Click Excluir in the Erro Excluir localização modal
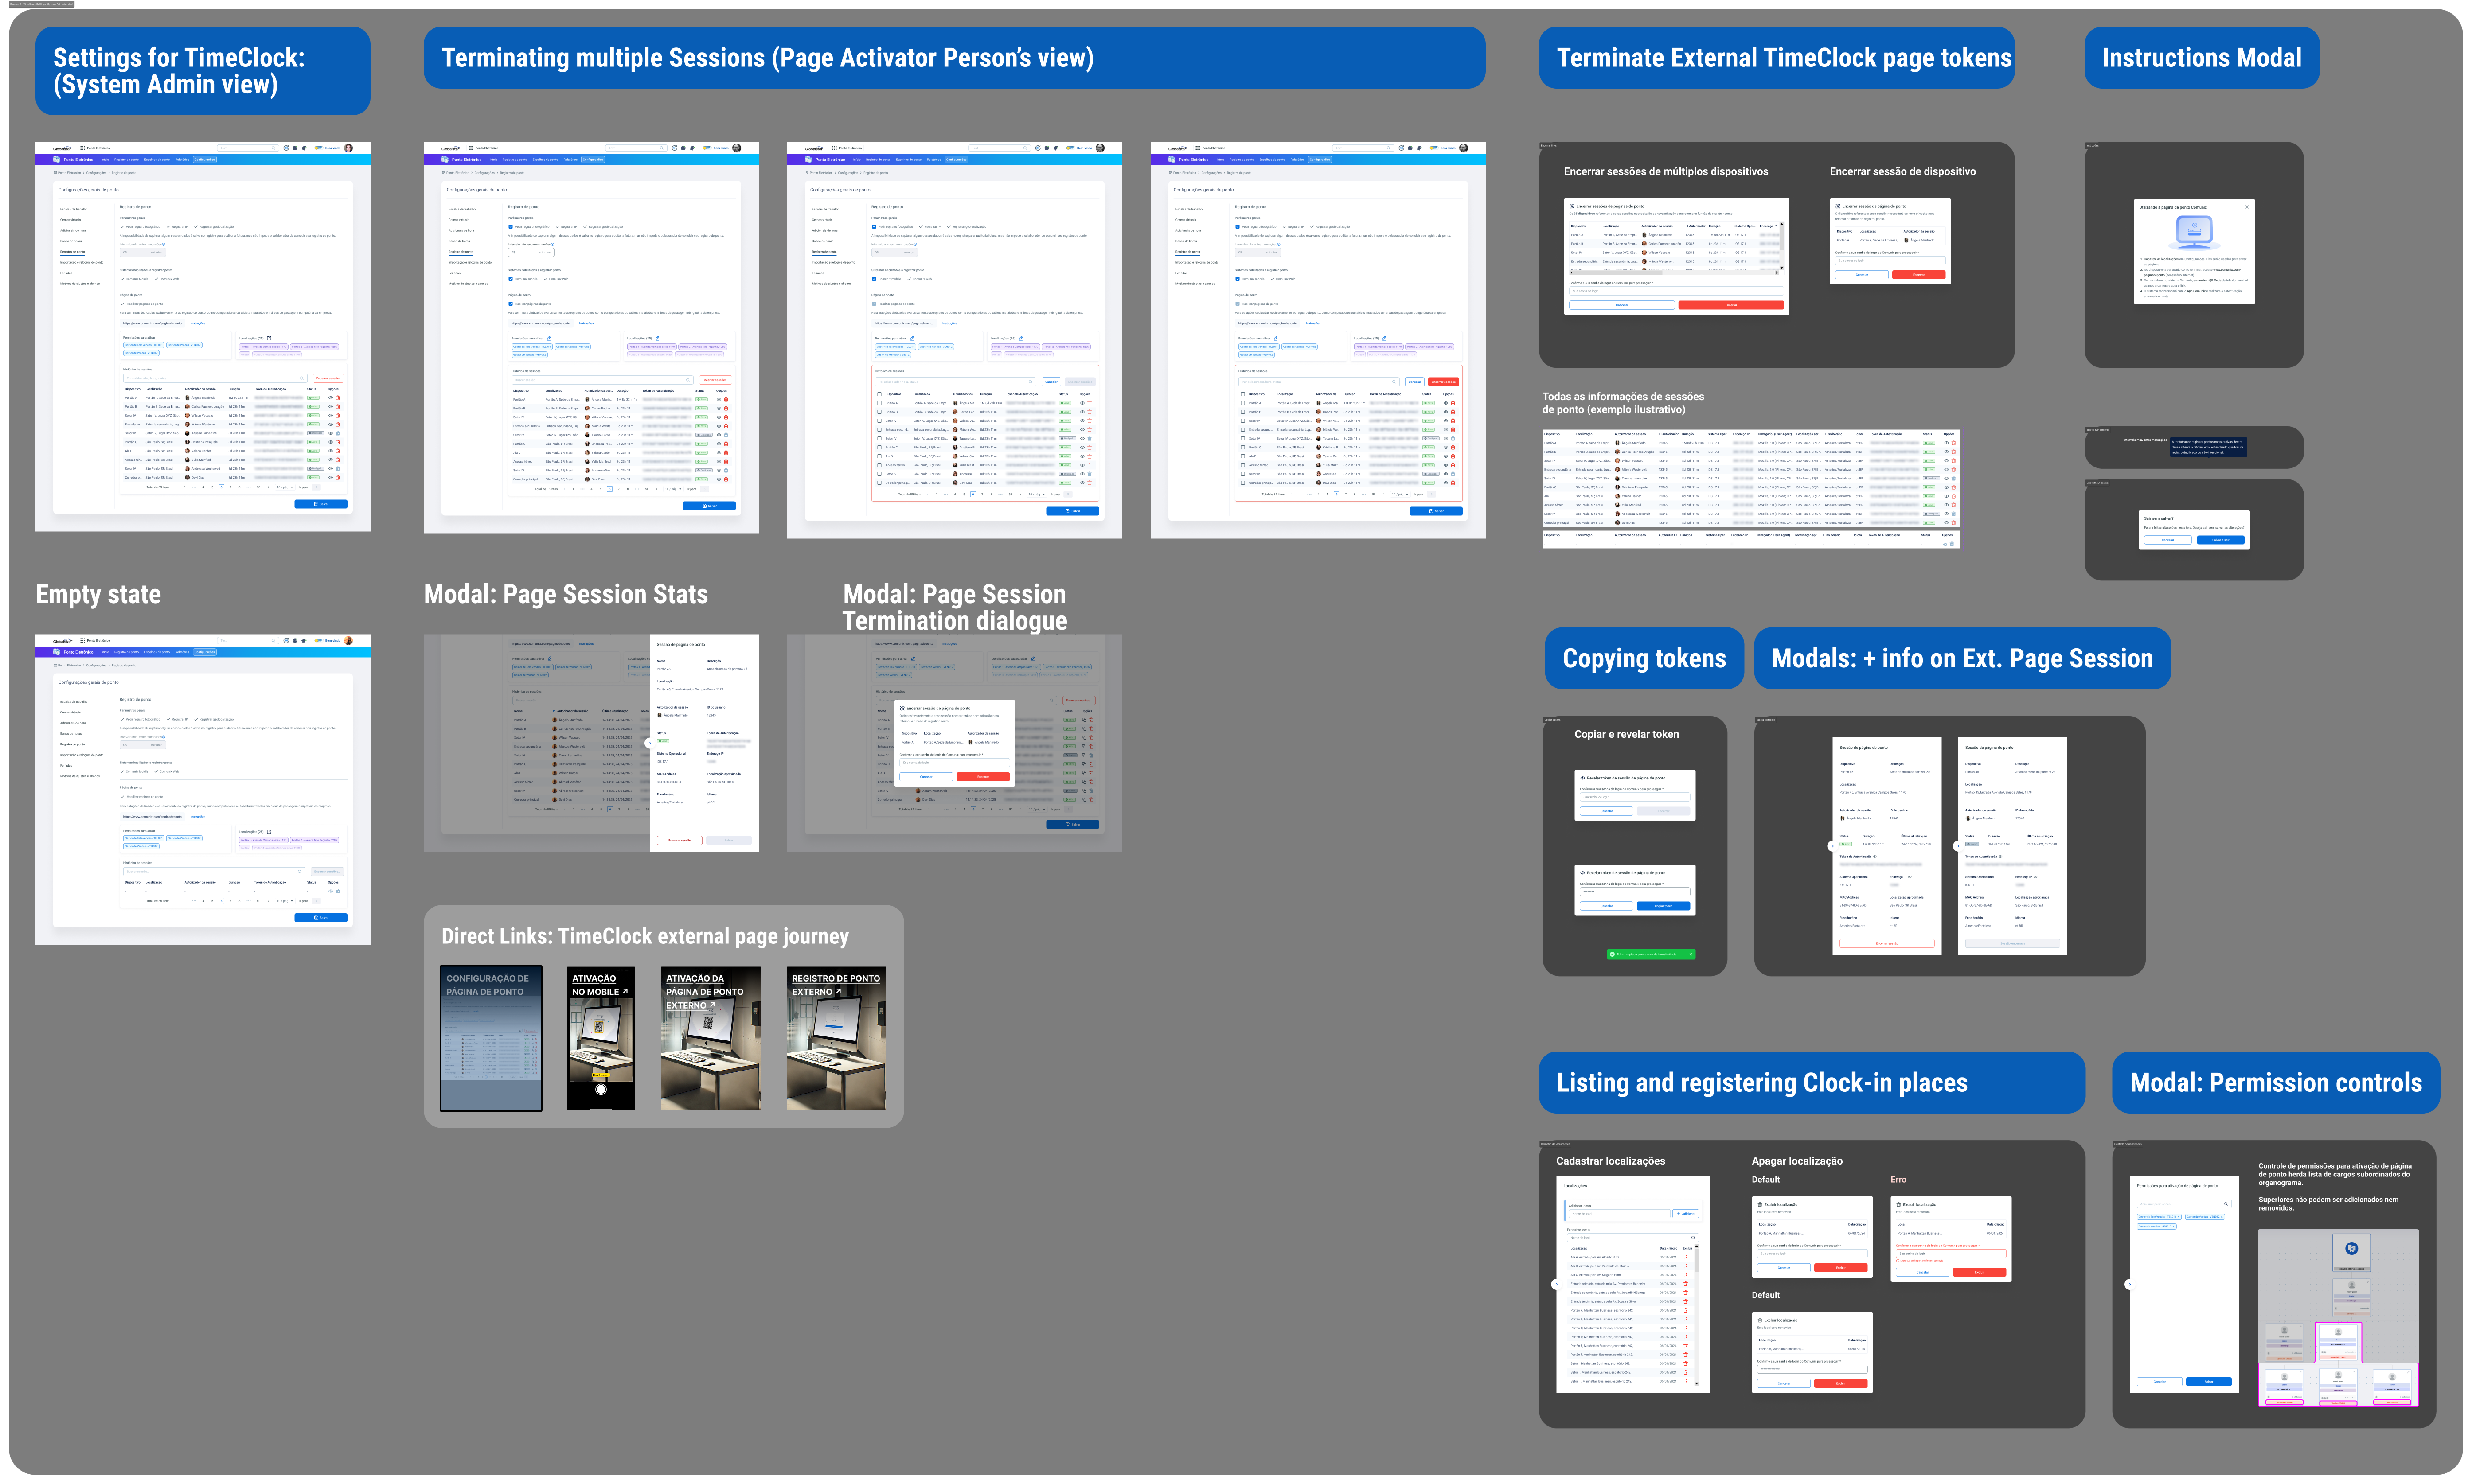The image size is (2472, 1484). [1980, 1272]
